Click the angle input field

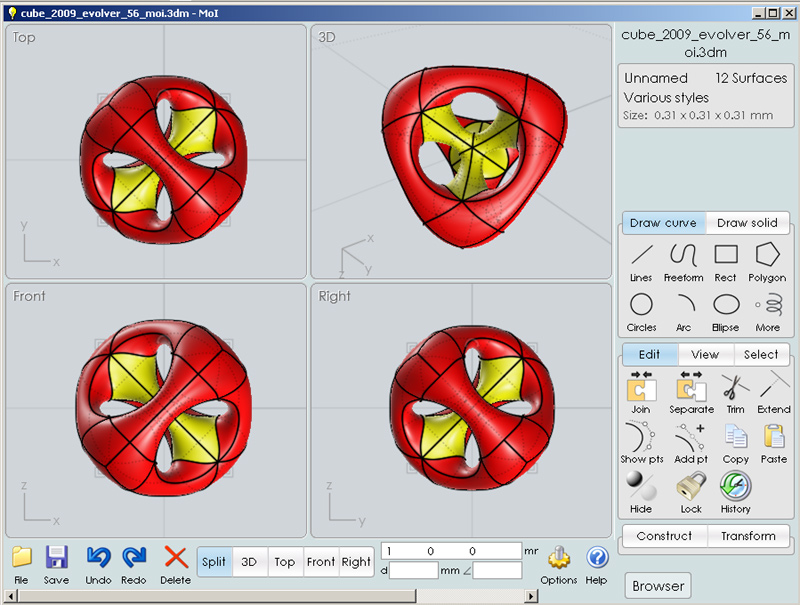coord(497,570)
